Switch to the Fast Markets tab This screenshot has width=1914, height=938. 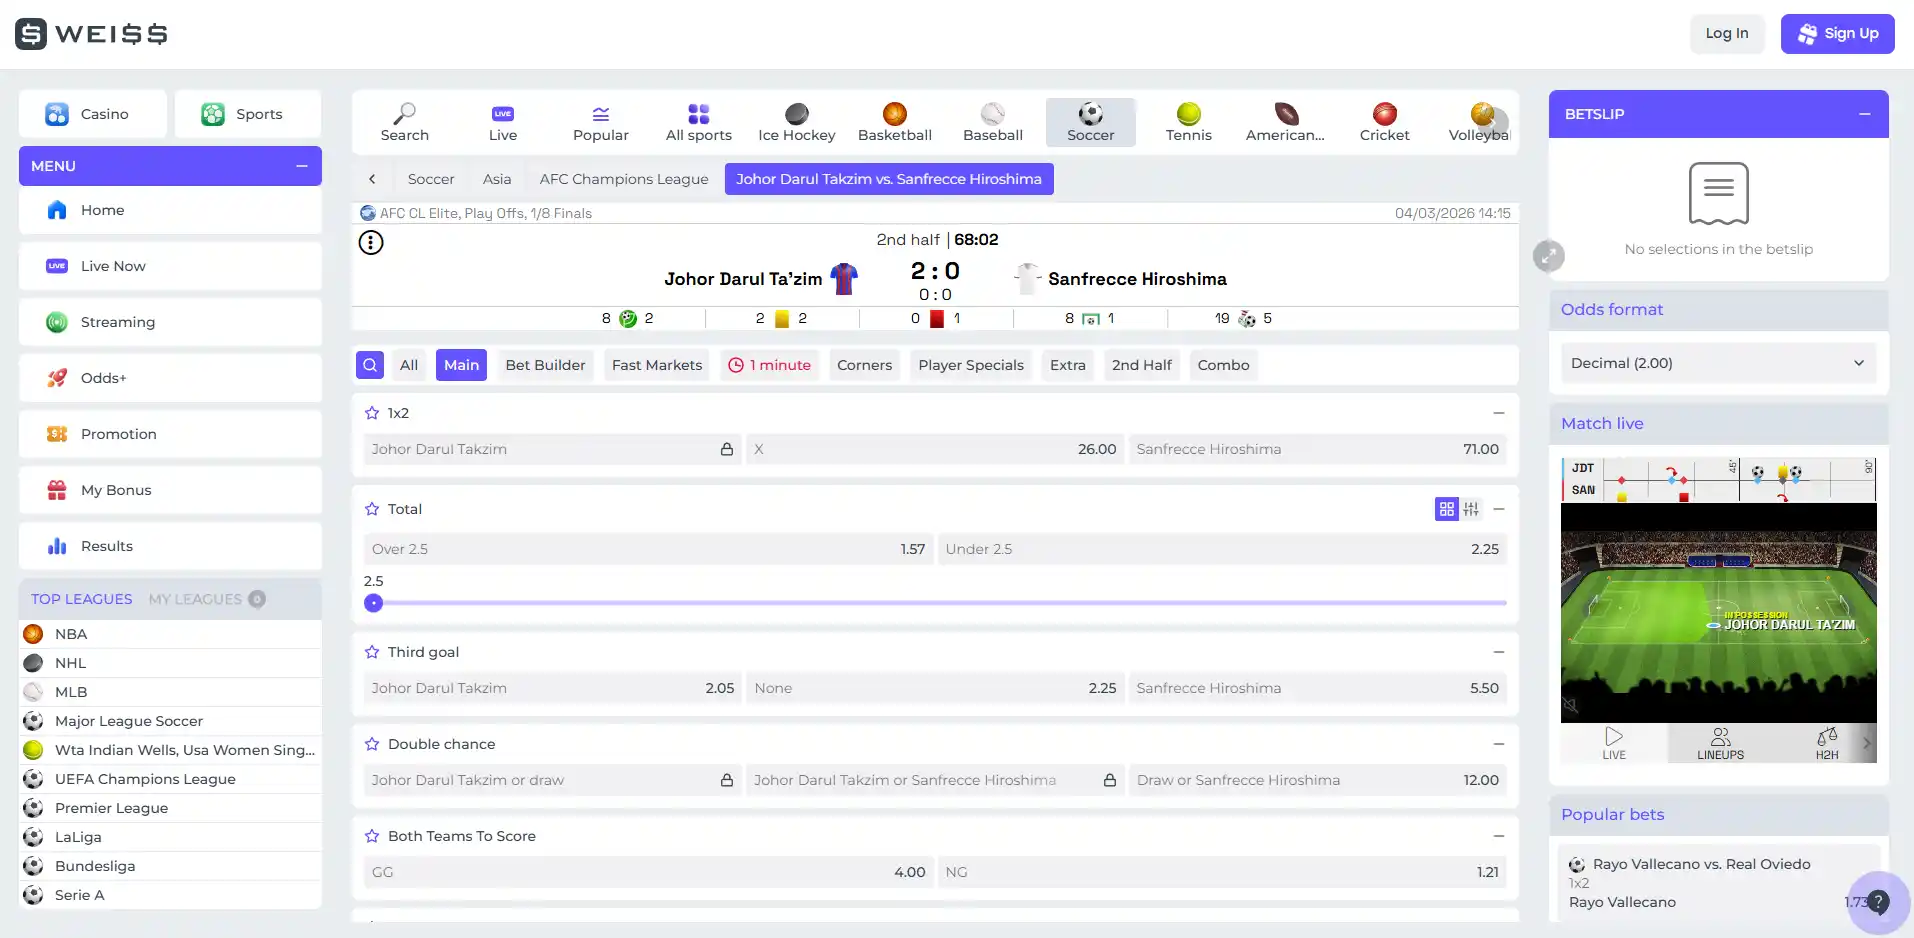[x=657, y=365]
